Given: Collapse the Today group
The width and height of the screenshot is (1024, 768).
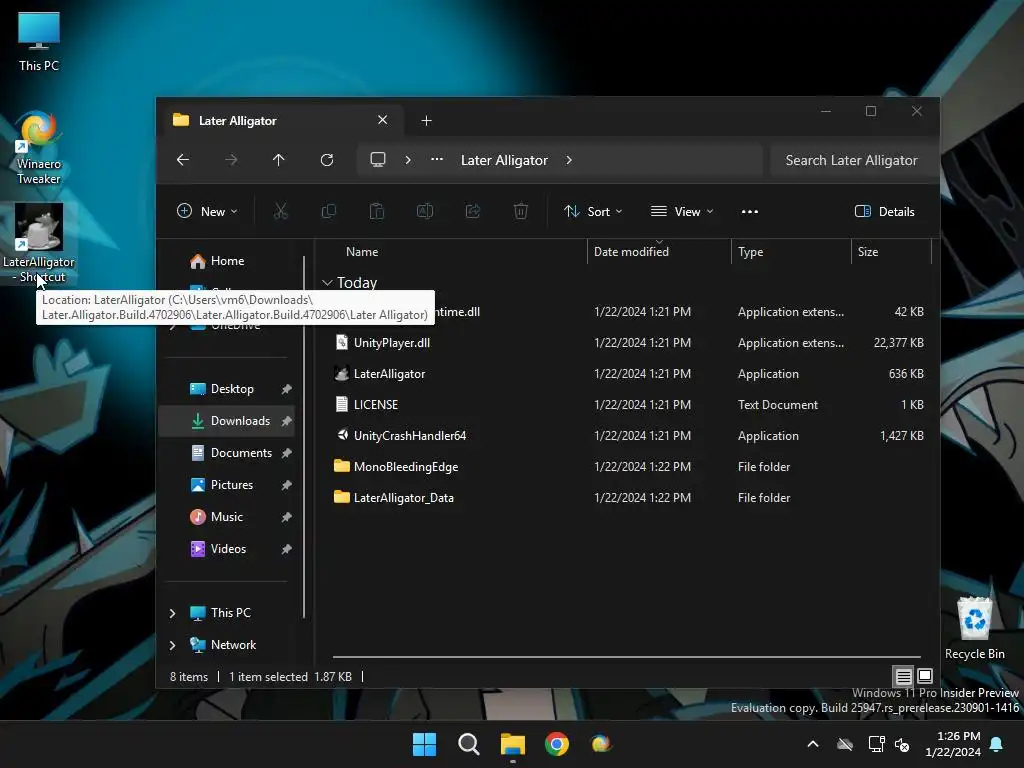Looking at the screenshot, I should [327, 283].
